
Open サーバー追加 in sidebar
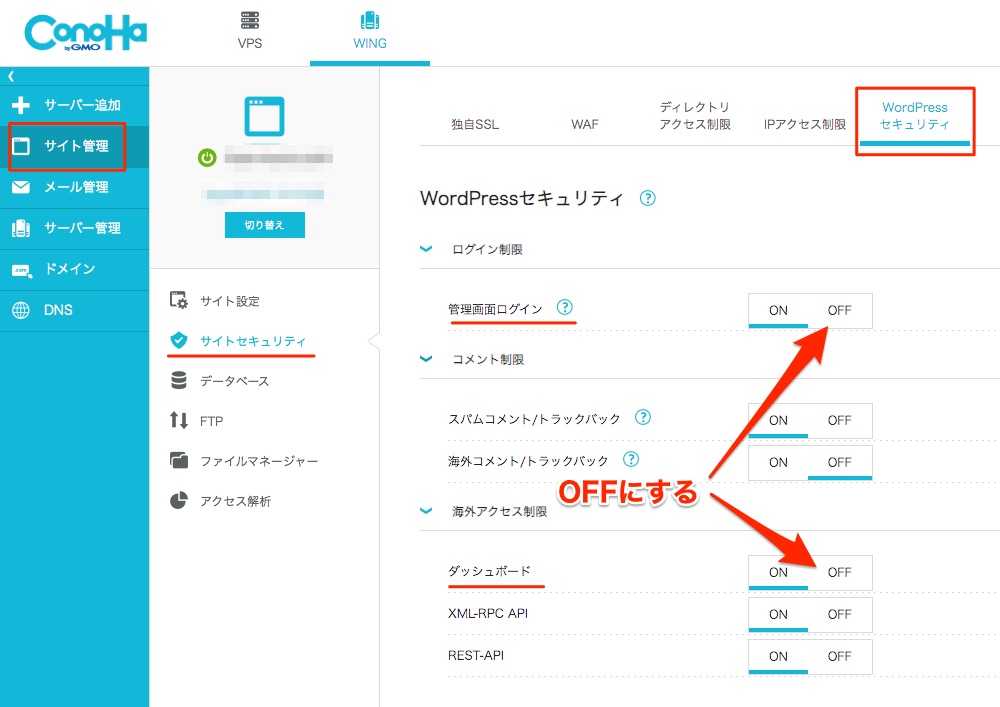(75, 105)
